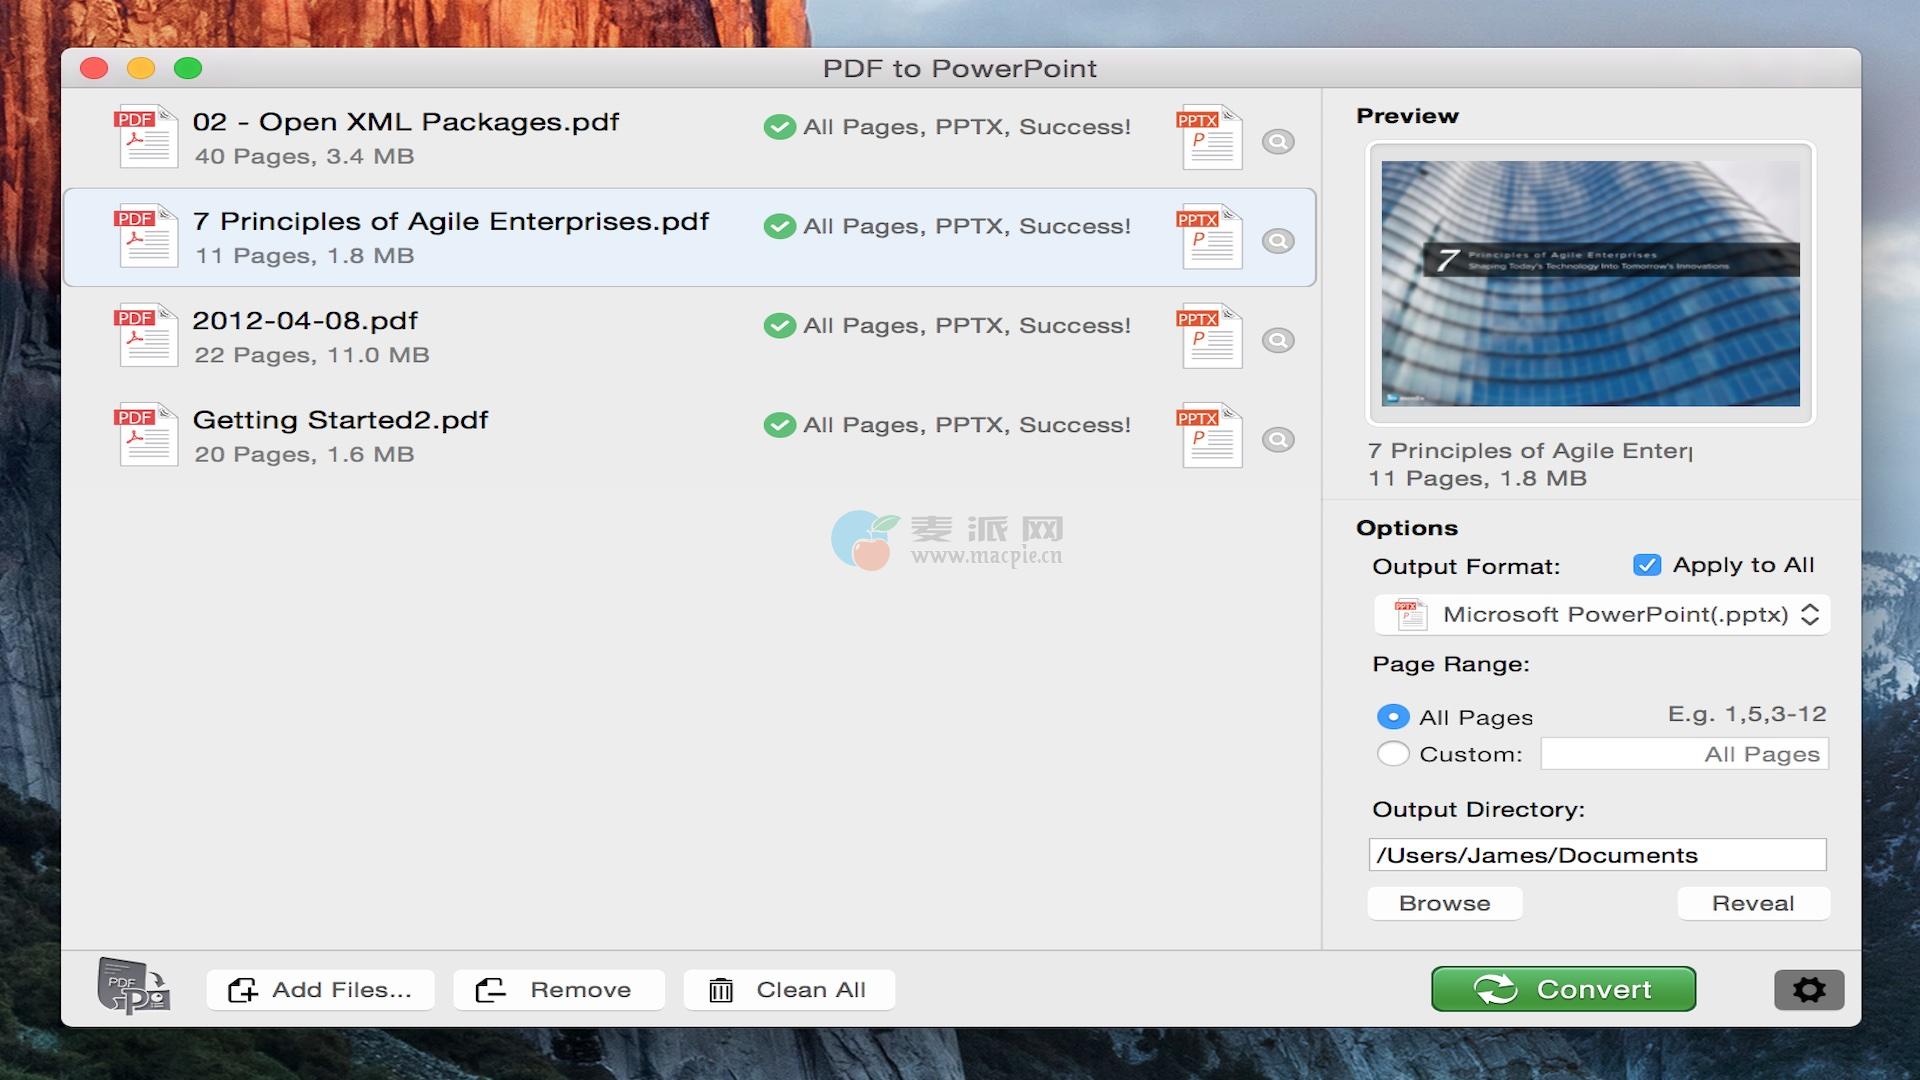Click Browse to choose output directory

[1444, 903]
